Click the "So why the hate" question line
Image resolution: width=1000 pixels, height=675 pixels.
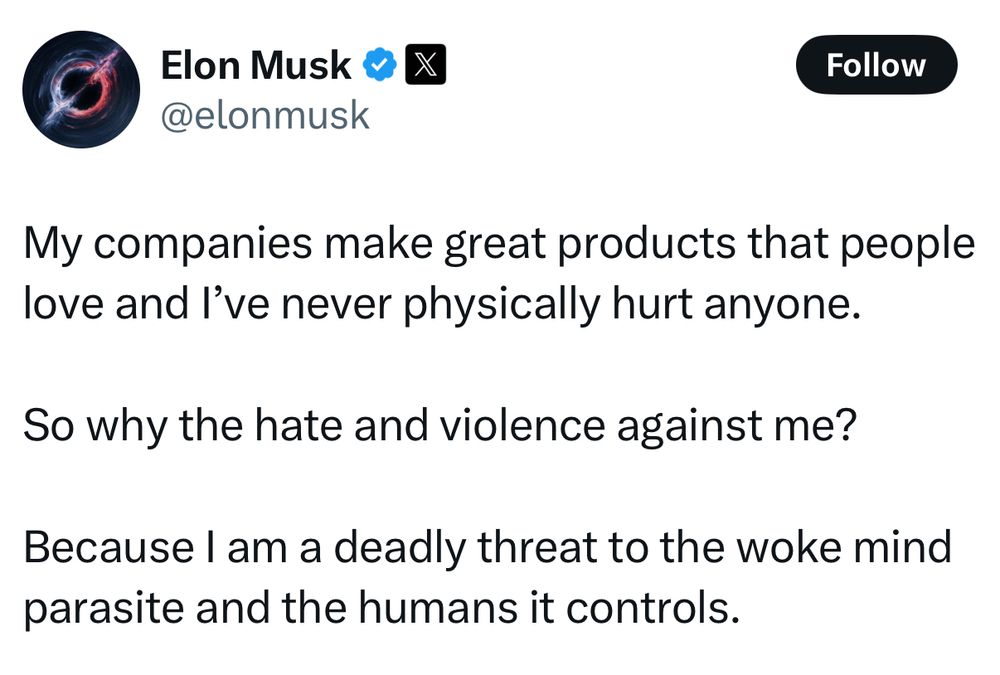click(x=437, y=426)
